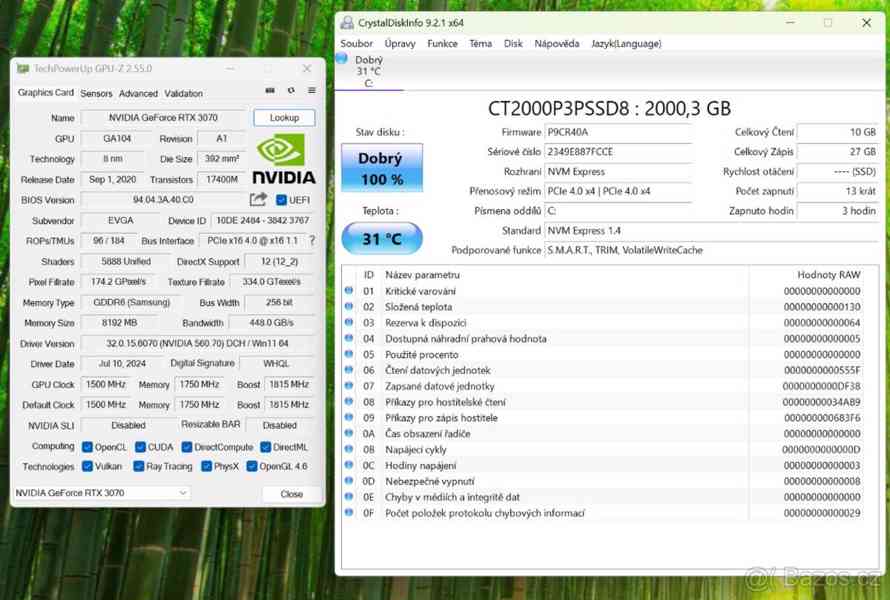Open the Nápověda menu

tap(557, 43)
